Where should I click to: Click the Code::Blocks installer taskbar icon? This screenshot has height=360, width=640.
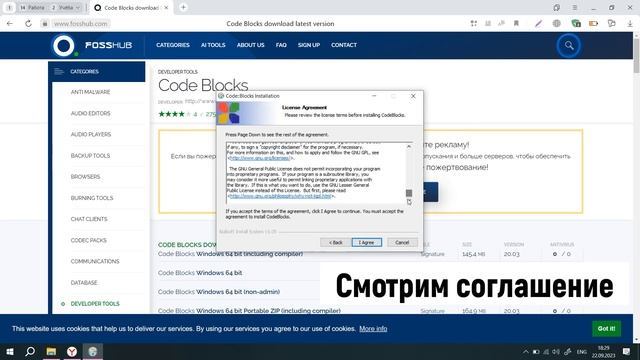[x=93, y=351]
